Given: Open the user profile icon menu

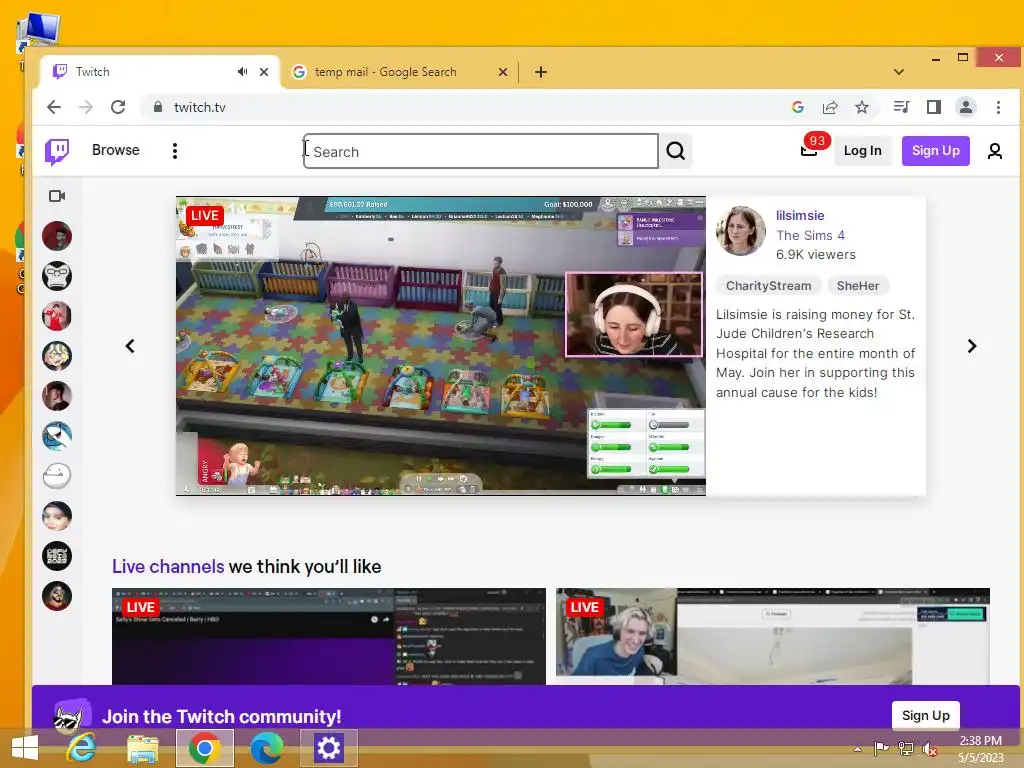Looking at the screenshot, I should [995, 152].
